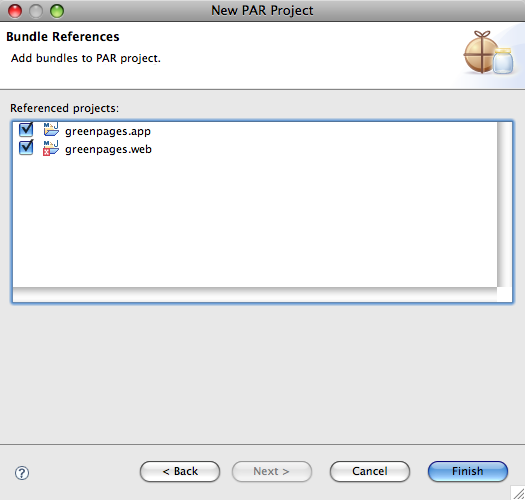Click the green zoom window button
Image resolution: width=525 pixels, height=500 pixels.
pos(57,11)
